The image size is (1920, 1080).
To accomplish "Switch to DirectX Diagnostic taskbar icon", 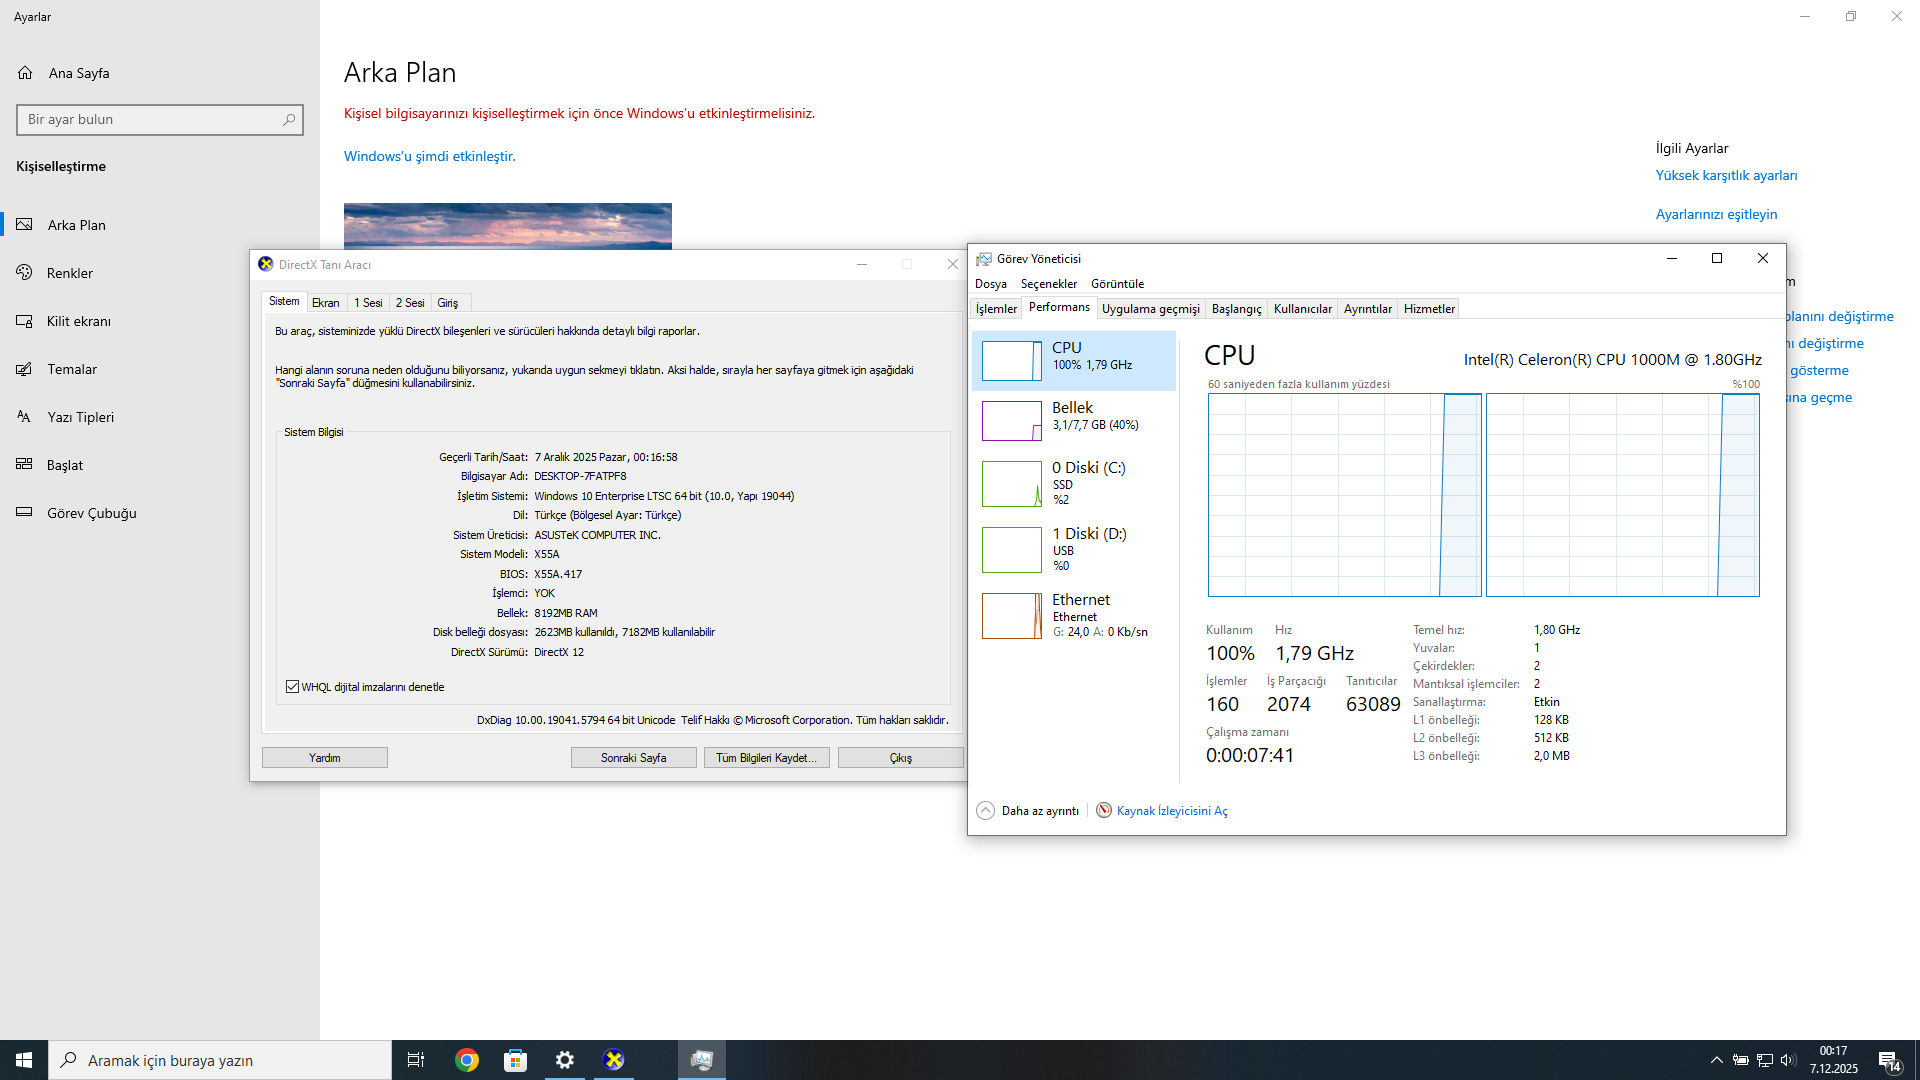I will 614,1060.
